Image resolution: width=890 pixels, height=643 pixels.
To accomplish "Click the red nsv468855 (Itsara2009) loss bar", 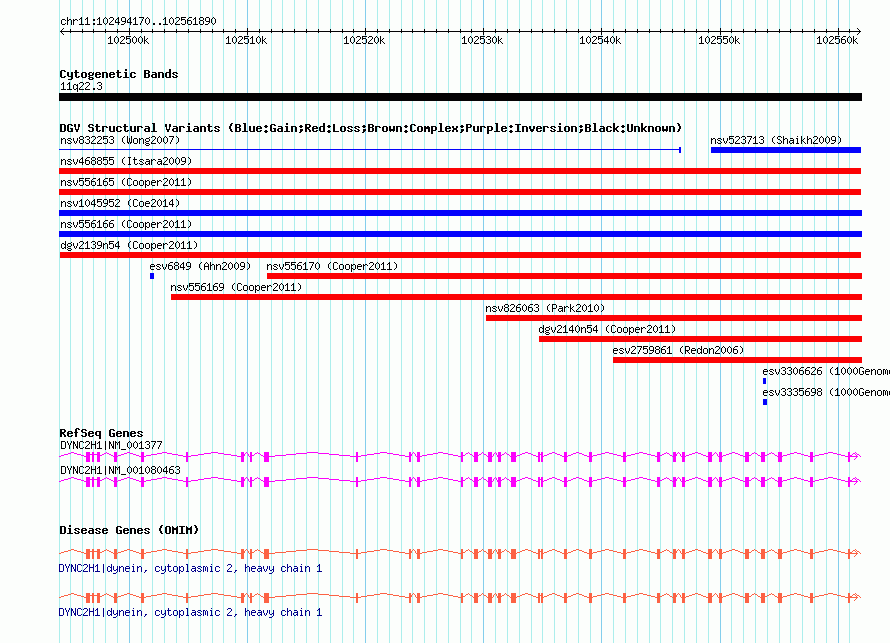I will (x=460, y=171).
